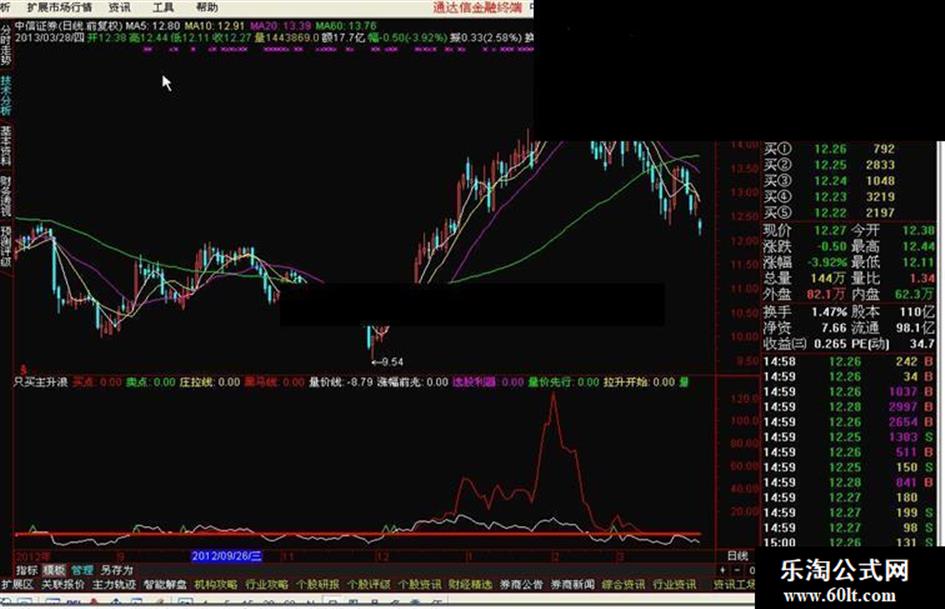Click the plus button beside 日线 row
Image resolution: width=945 pixels, height=609 pixels.
click(723, 570)
